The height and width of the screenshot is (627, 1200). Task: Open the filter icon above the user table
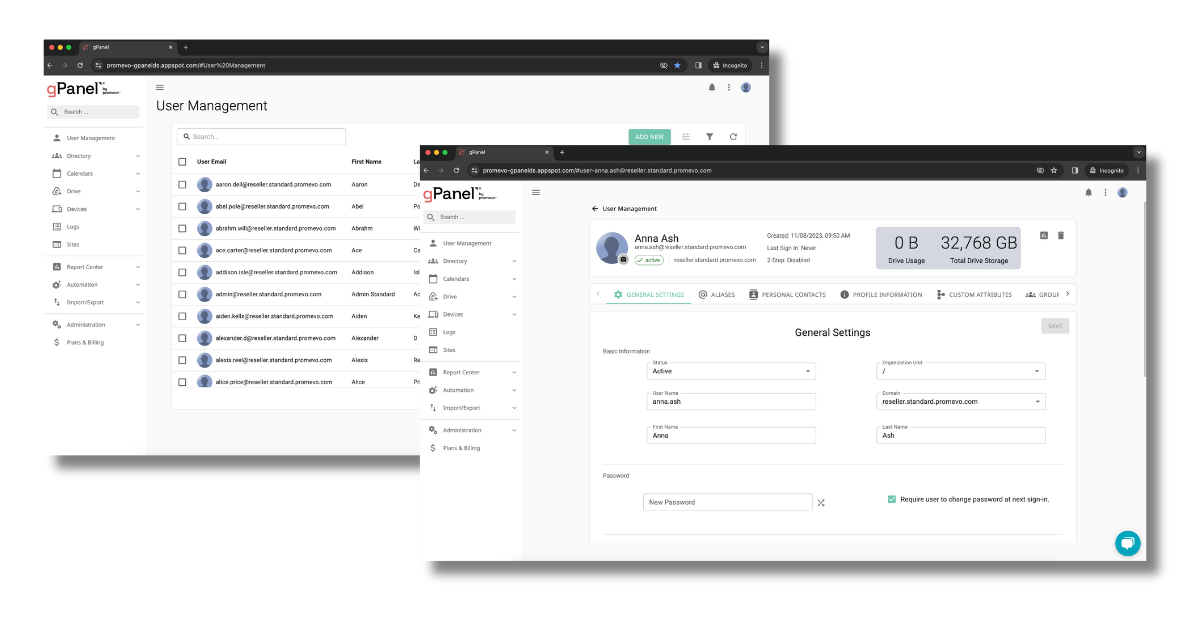tap(710, 137)
